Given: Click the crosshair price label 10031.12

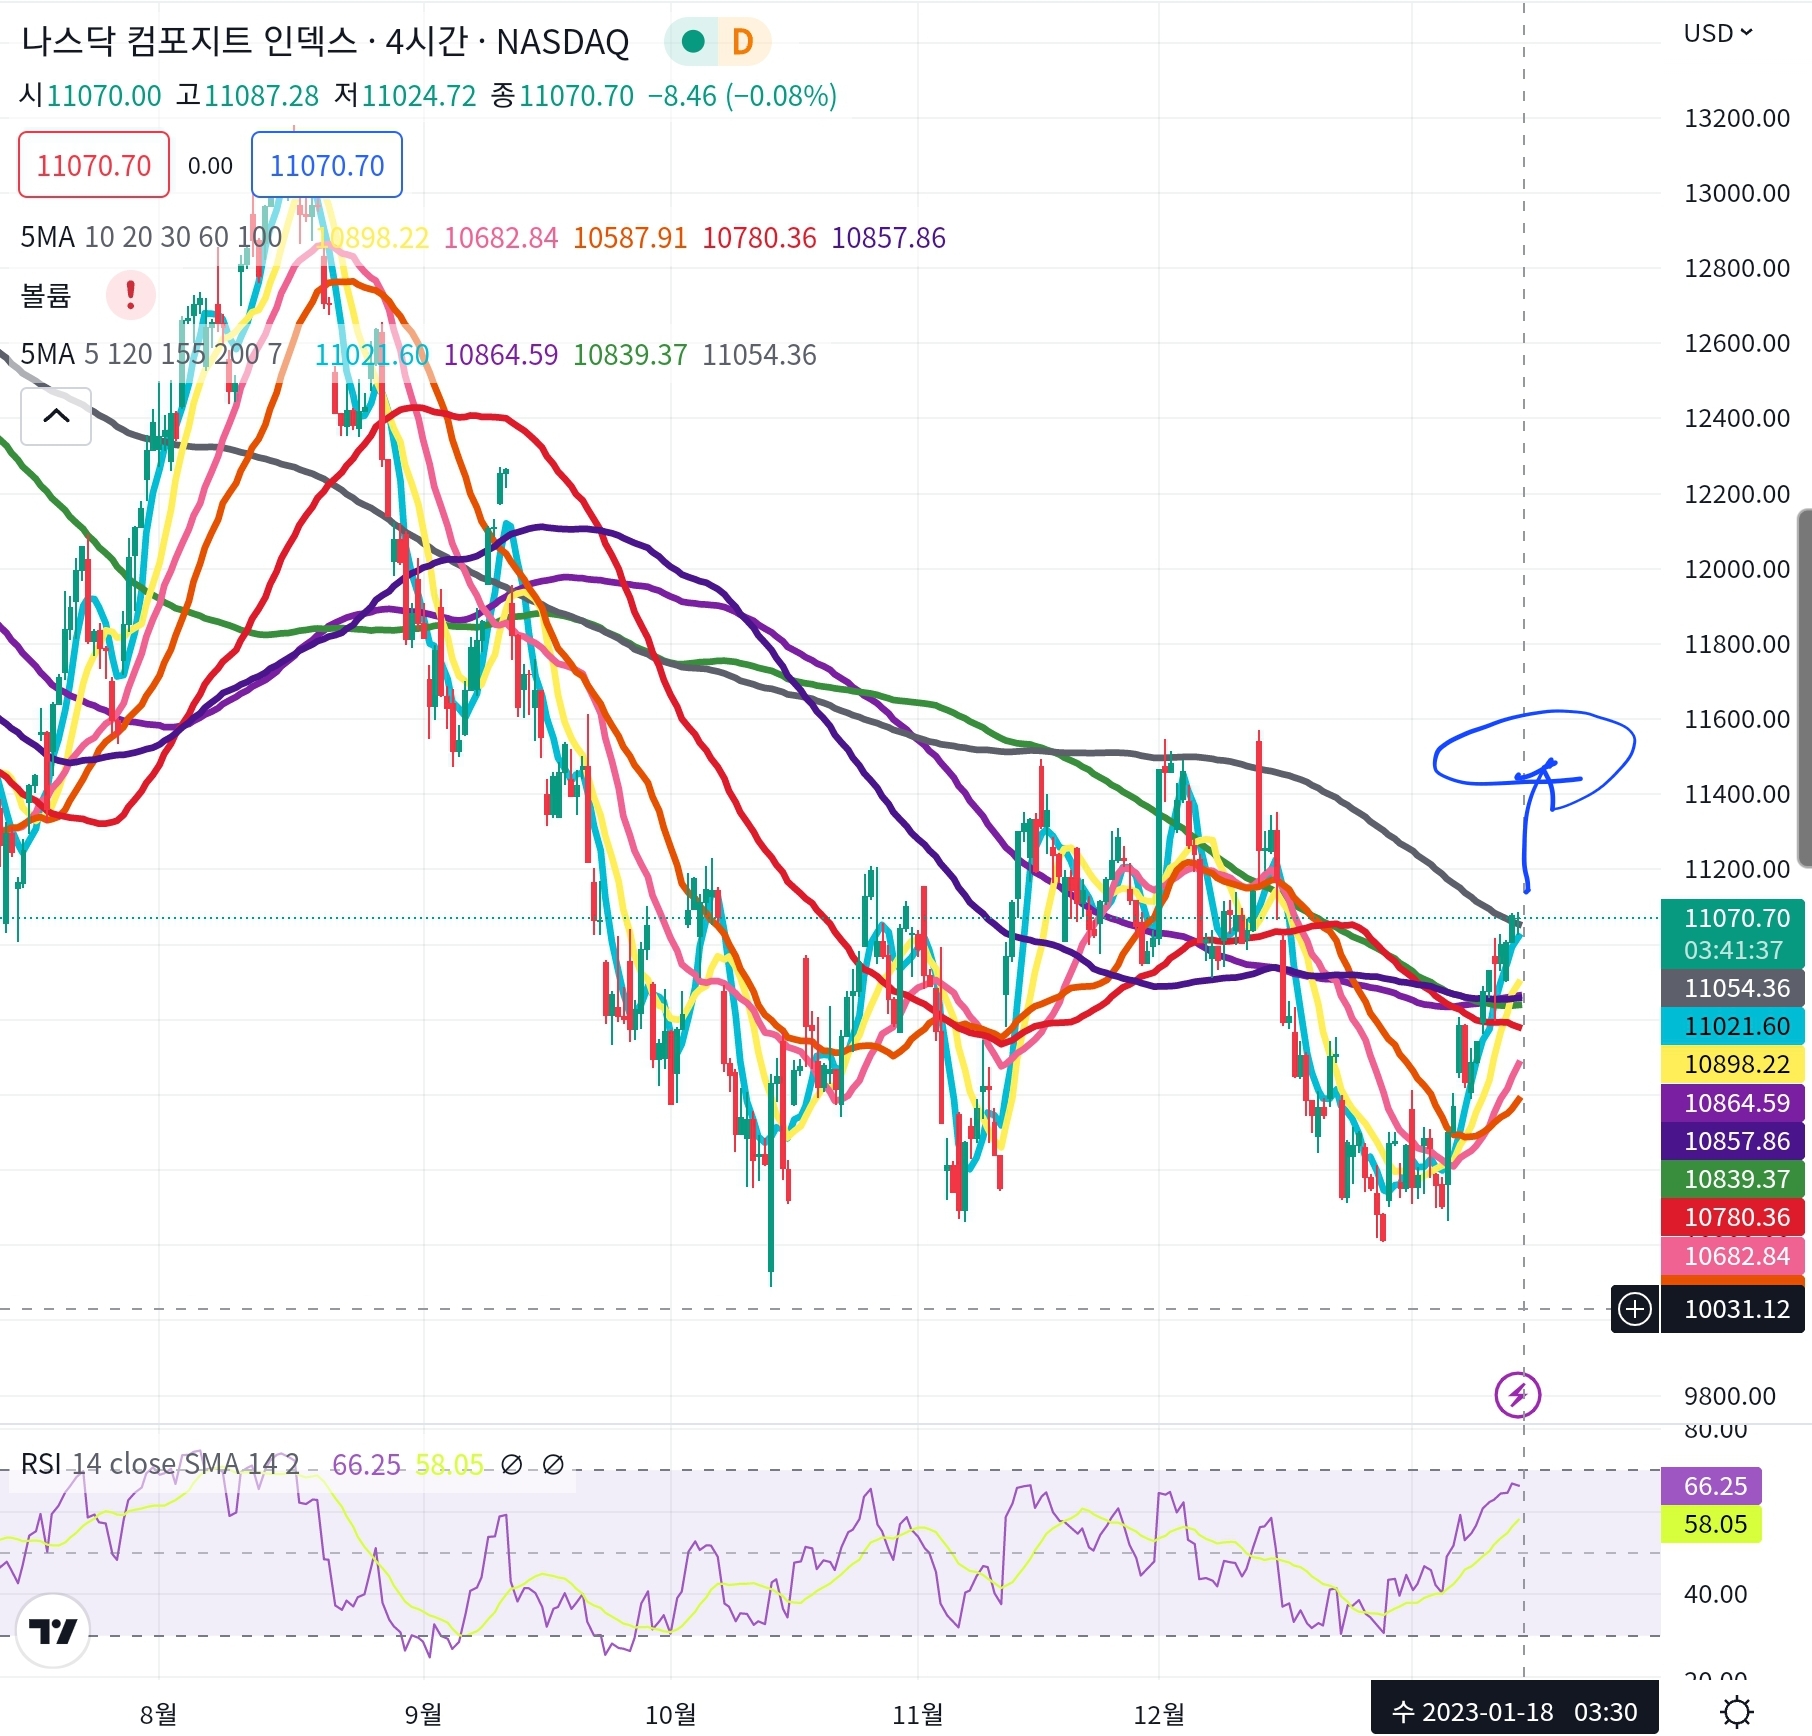Looking at the screenshot, I should 1733,1309.
